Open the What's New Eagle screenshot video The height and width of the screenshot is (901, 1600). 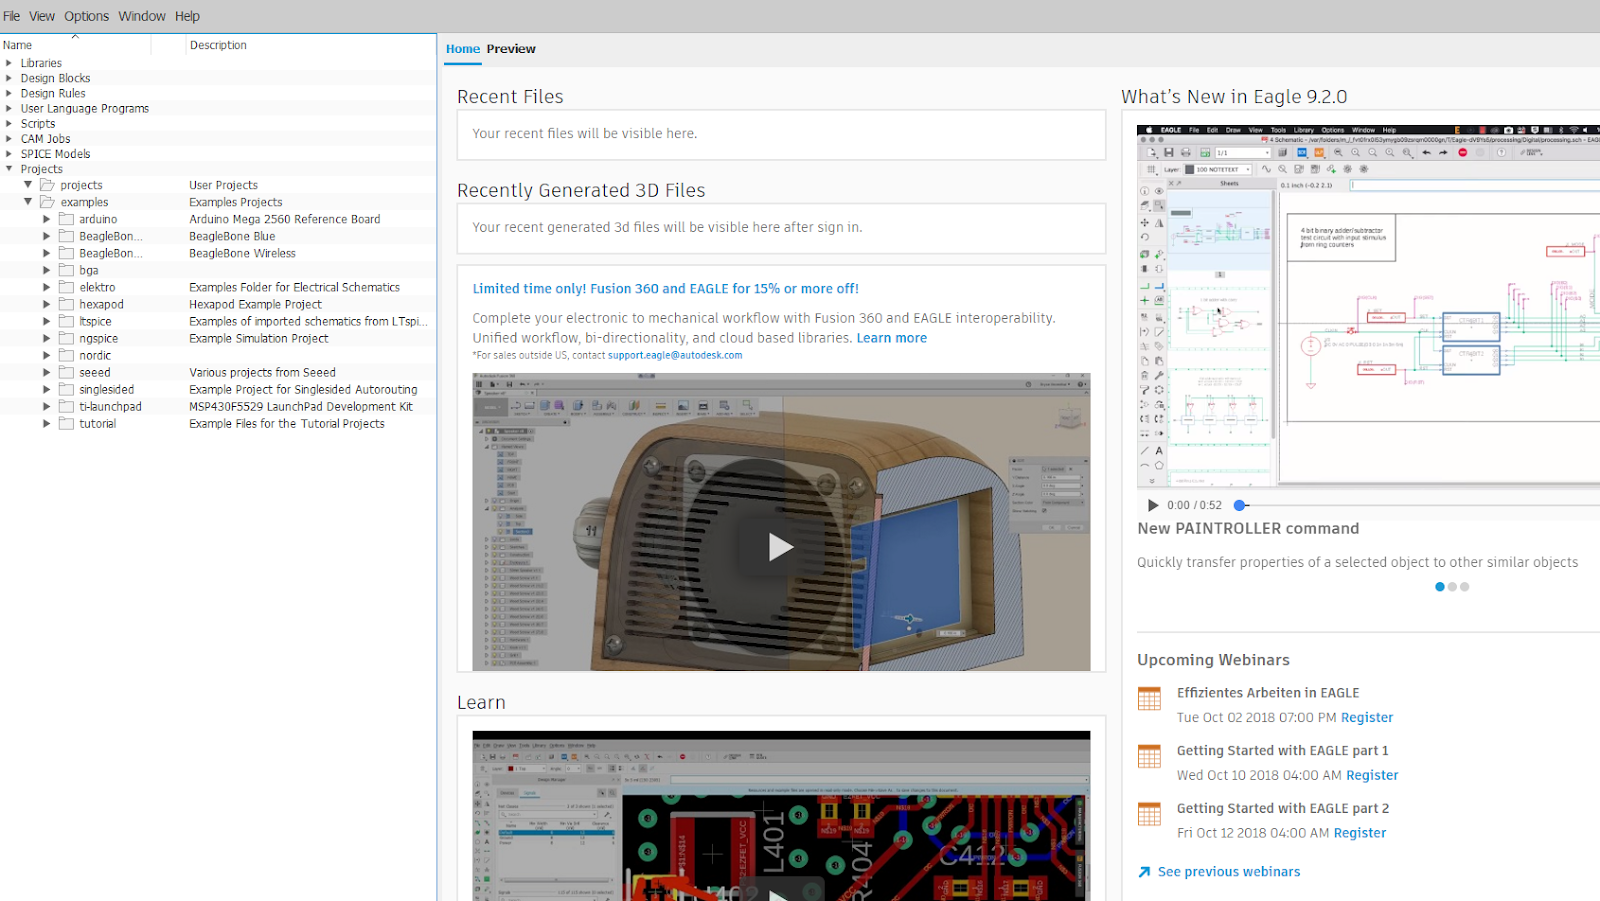(x=1368, y=305)
